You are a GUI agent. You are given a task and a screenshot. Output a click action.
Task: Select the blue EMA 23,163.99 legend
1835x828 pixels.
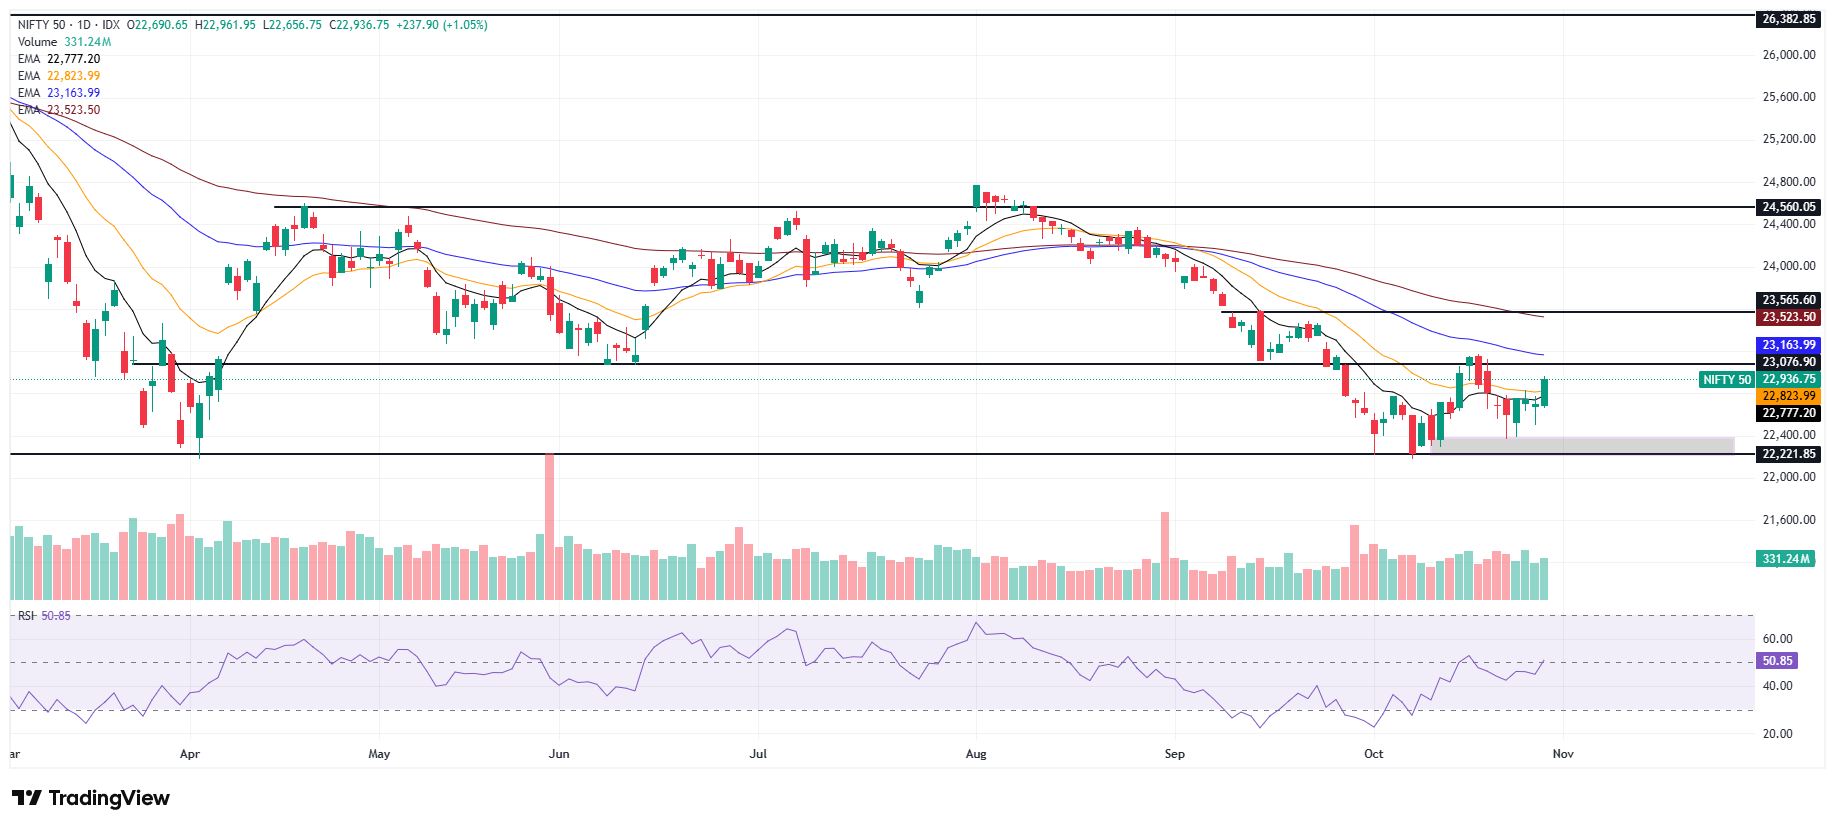(59, 93)
